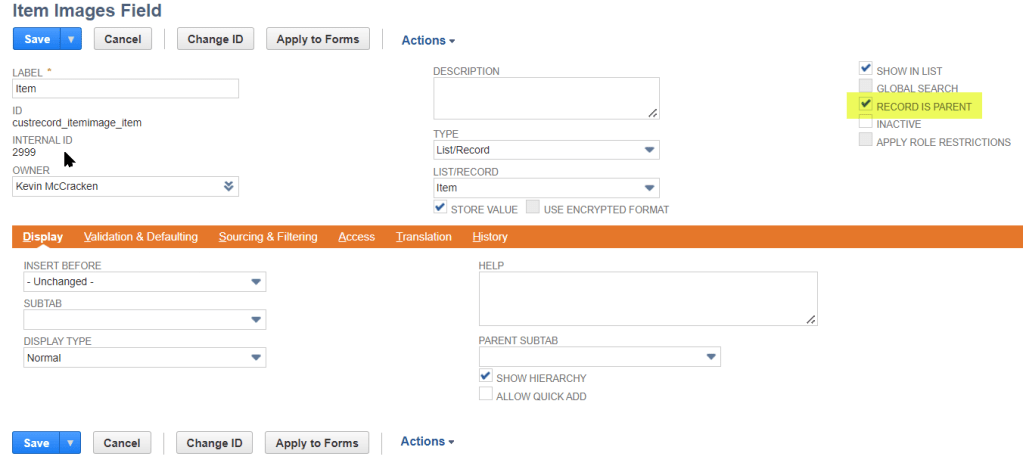Uncheck the Show in List checkbox
1023x469 pixels.
pyautogui.click(x=866, y=69)
